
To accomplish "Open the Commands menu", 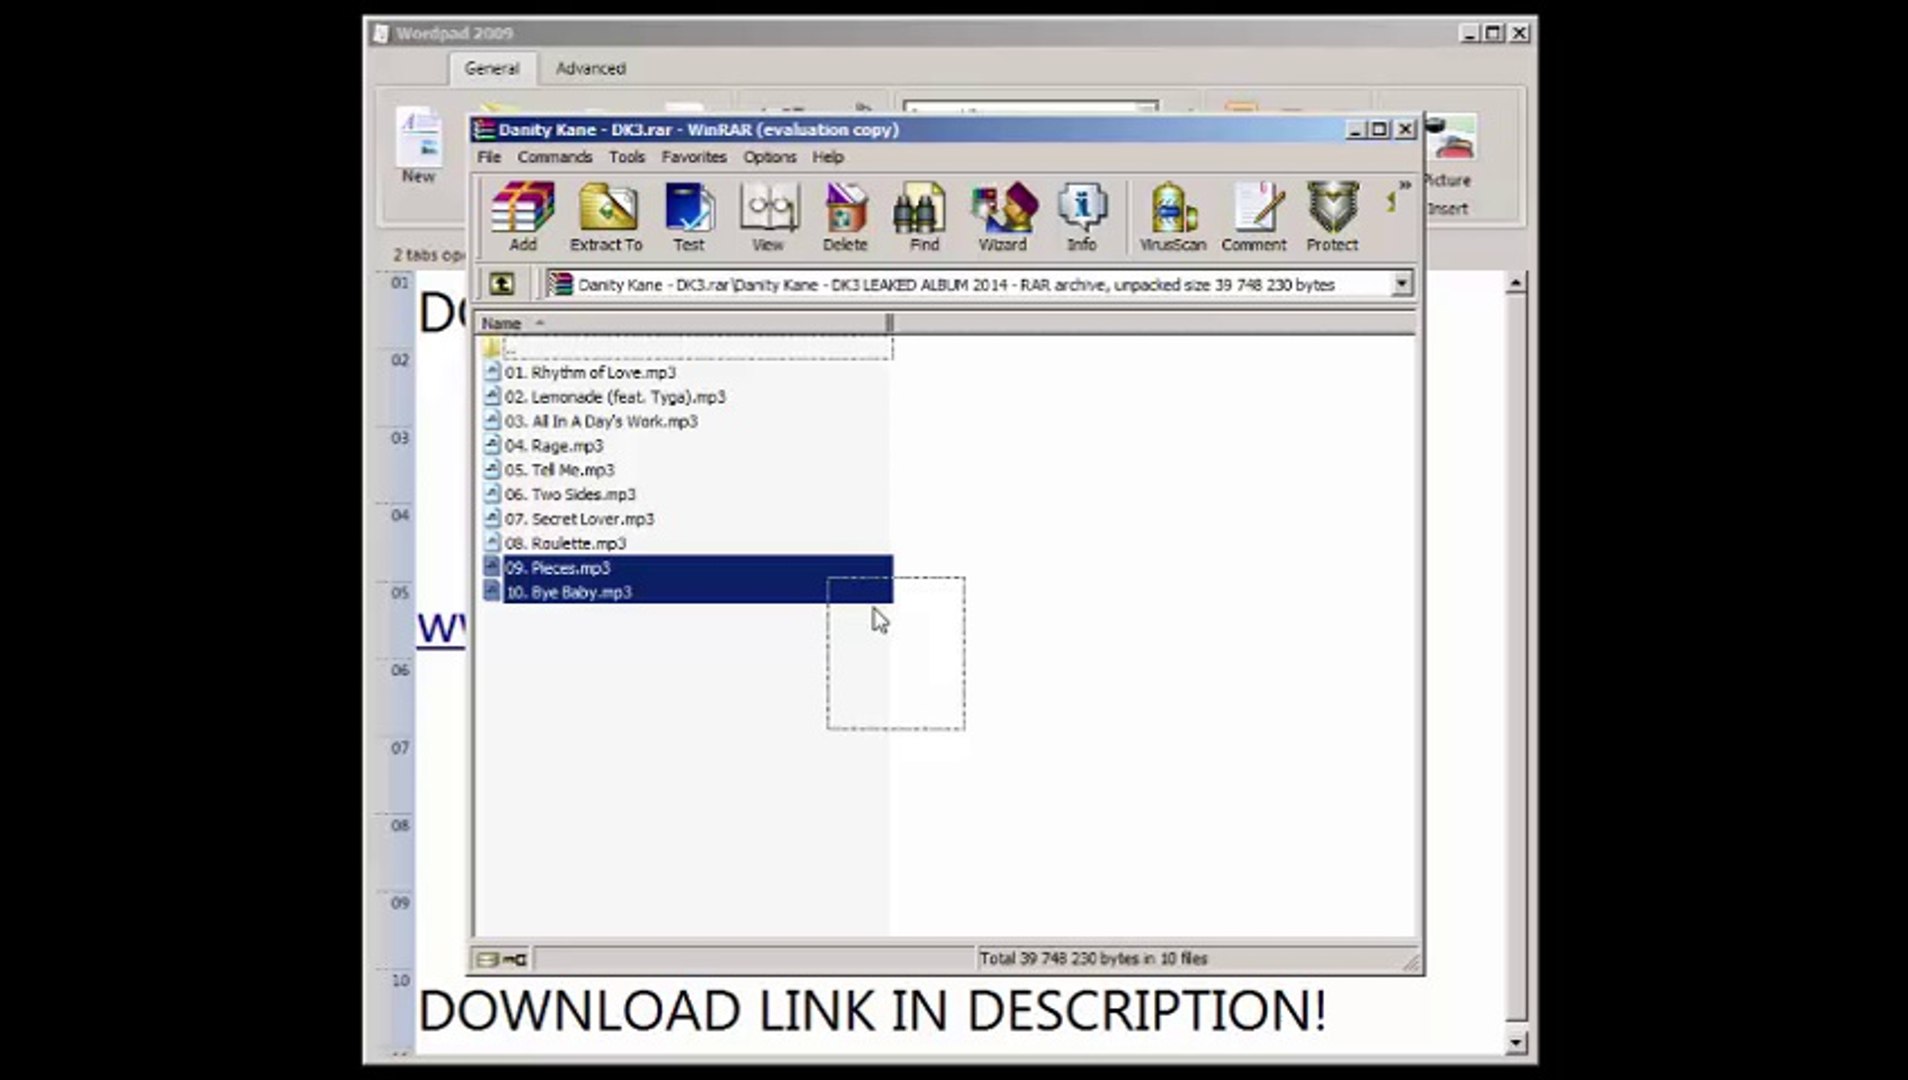I will [x=555, y=157].
